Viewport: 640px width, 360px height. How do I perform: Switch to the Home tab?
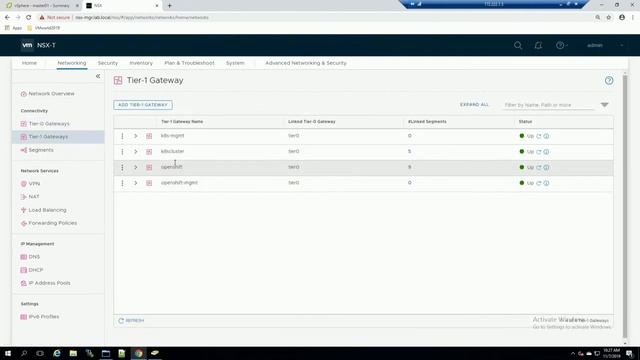[29, 63]
